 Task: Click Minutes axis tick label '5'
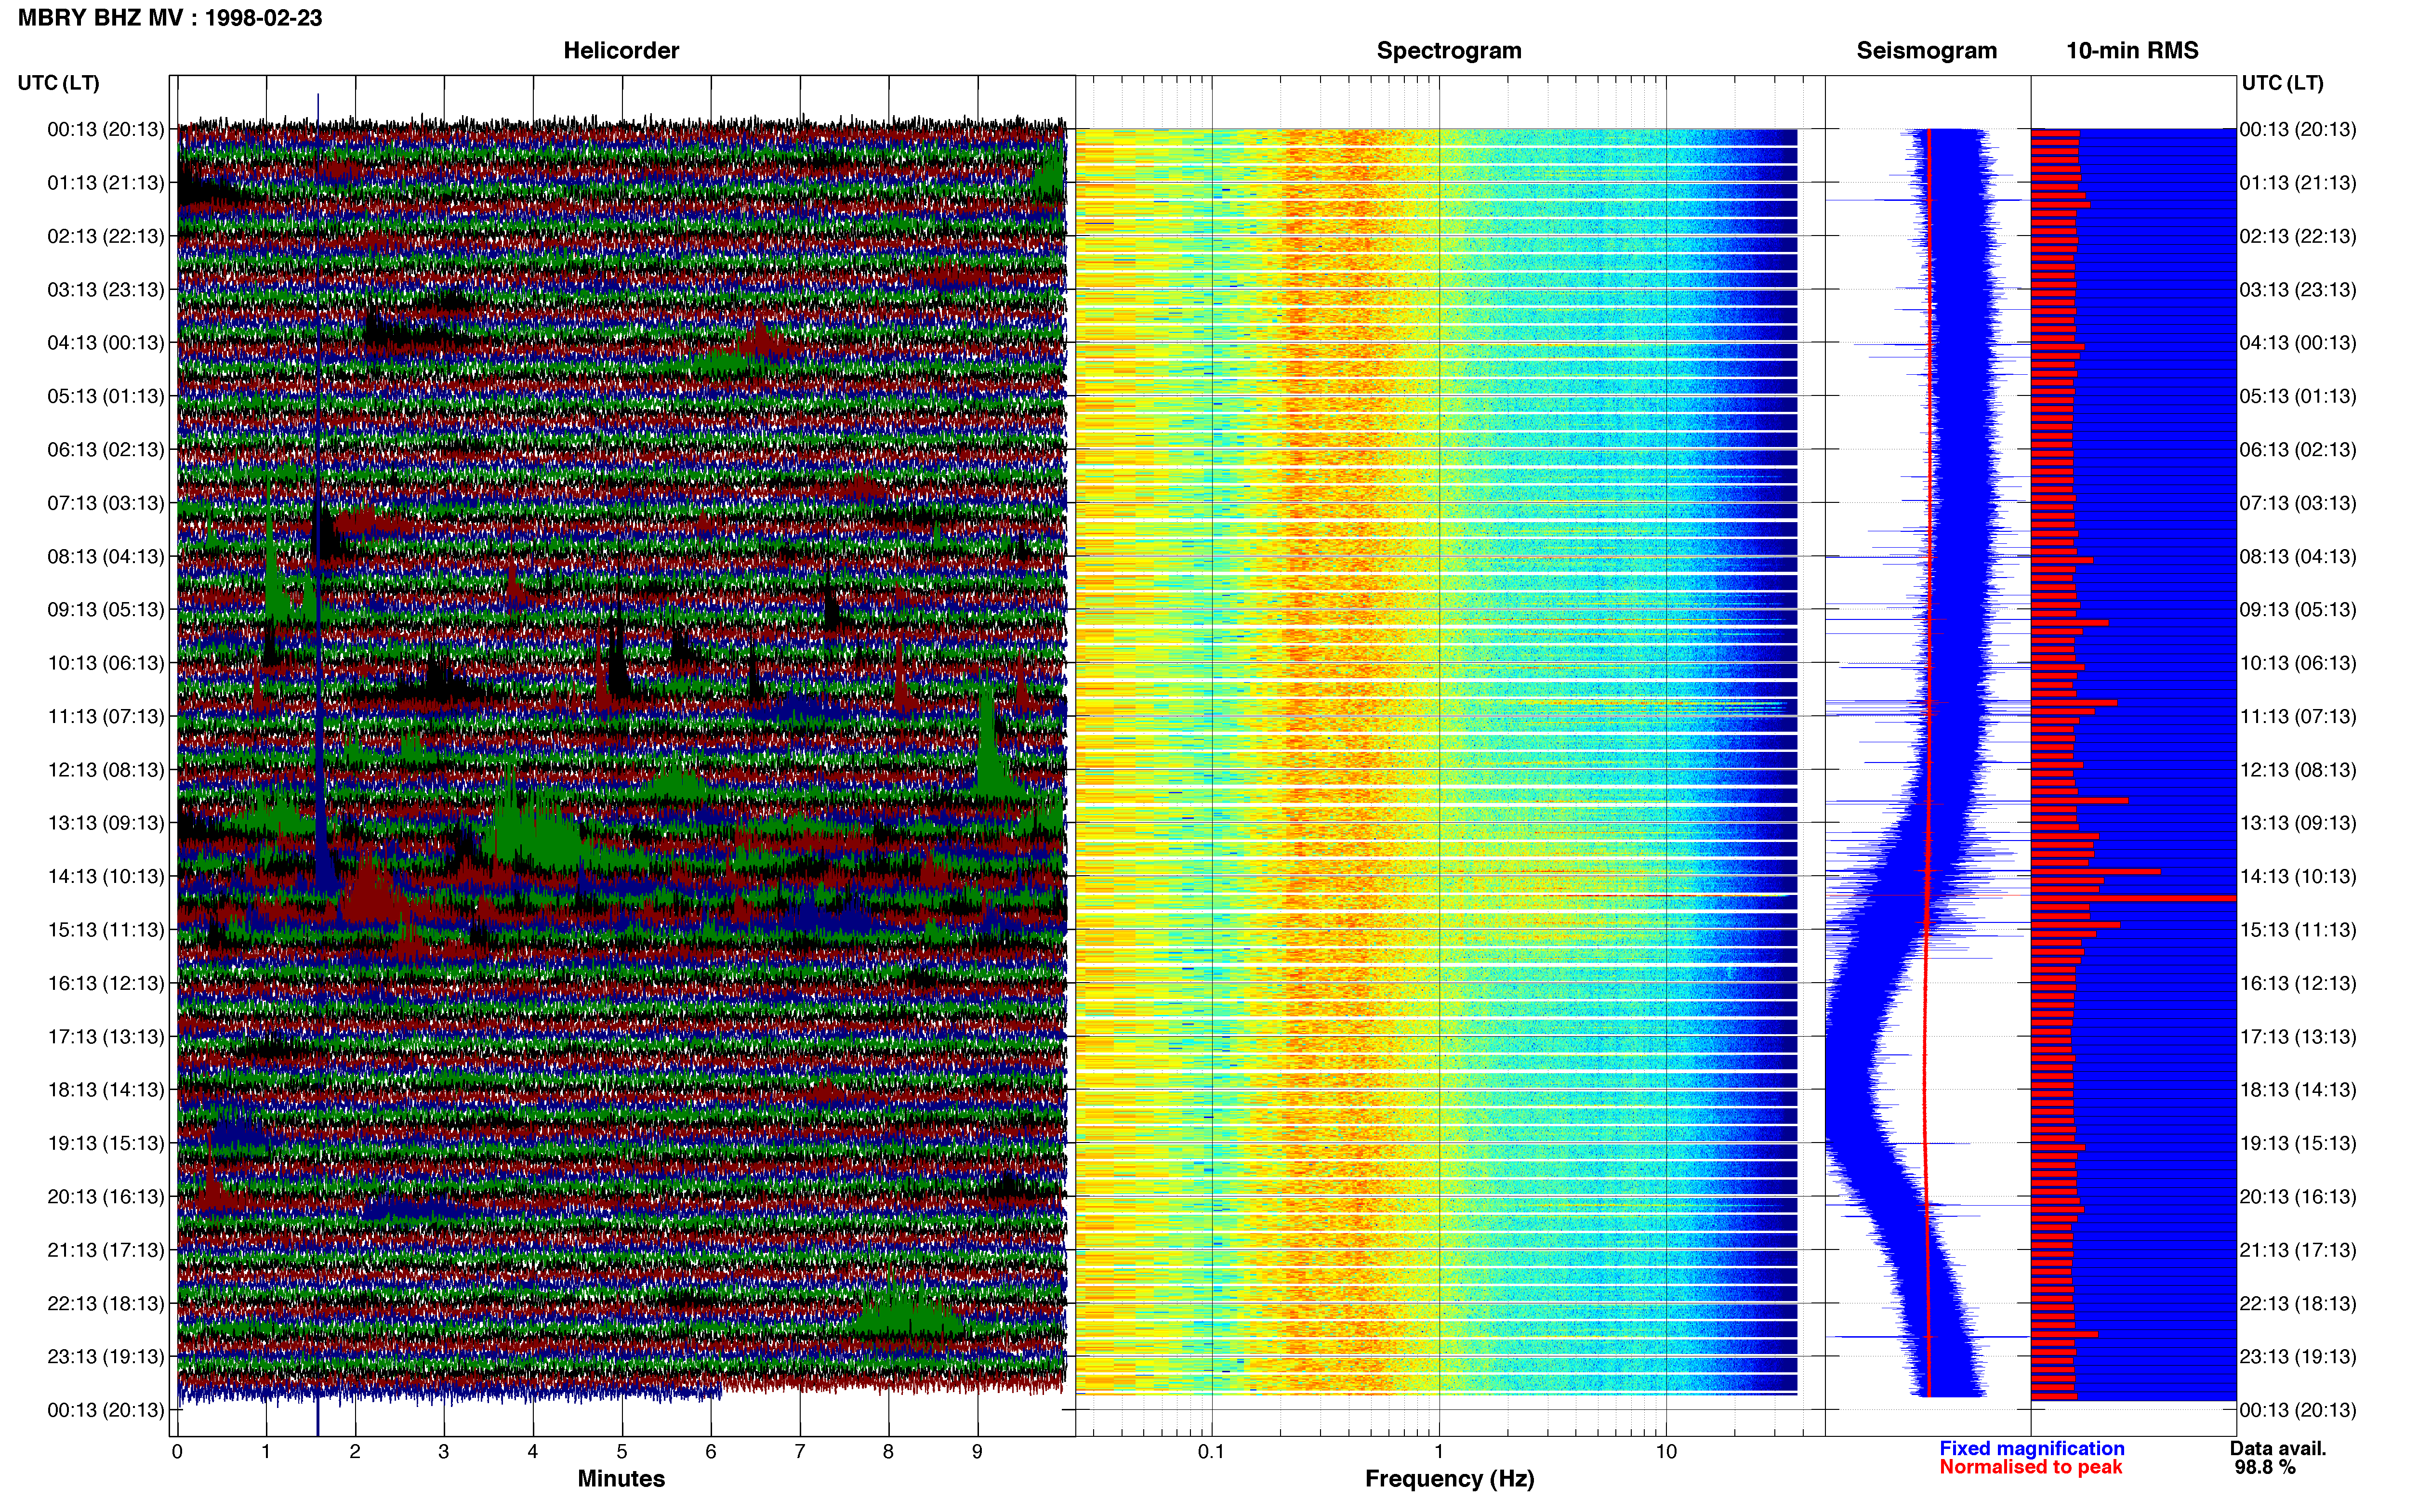click(622, 1451)
